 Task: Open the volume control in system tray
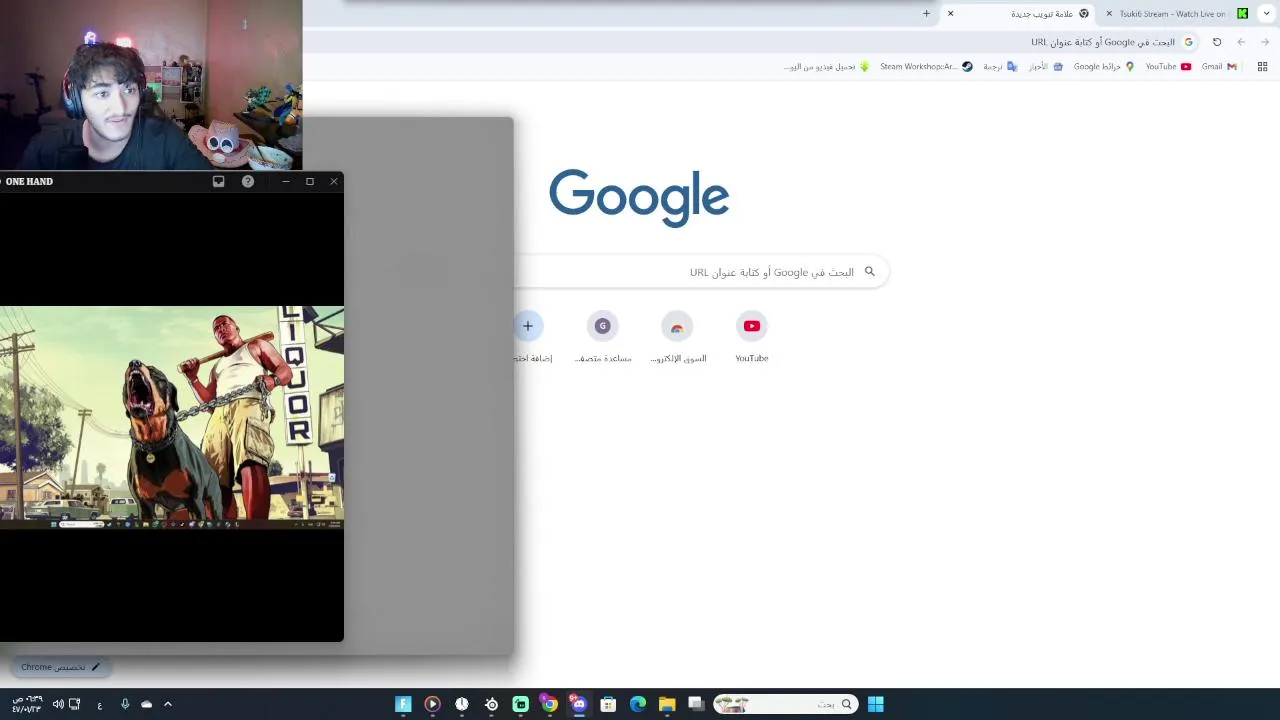(58, 704)
